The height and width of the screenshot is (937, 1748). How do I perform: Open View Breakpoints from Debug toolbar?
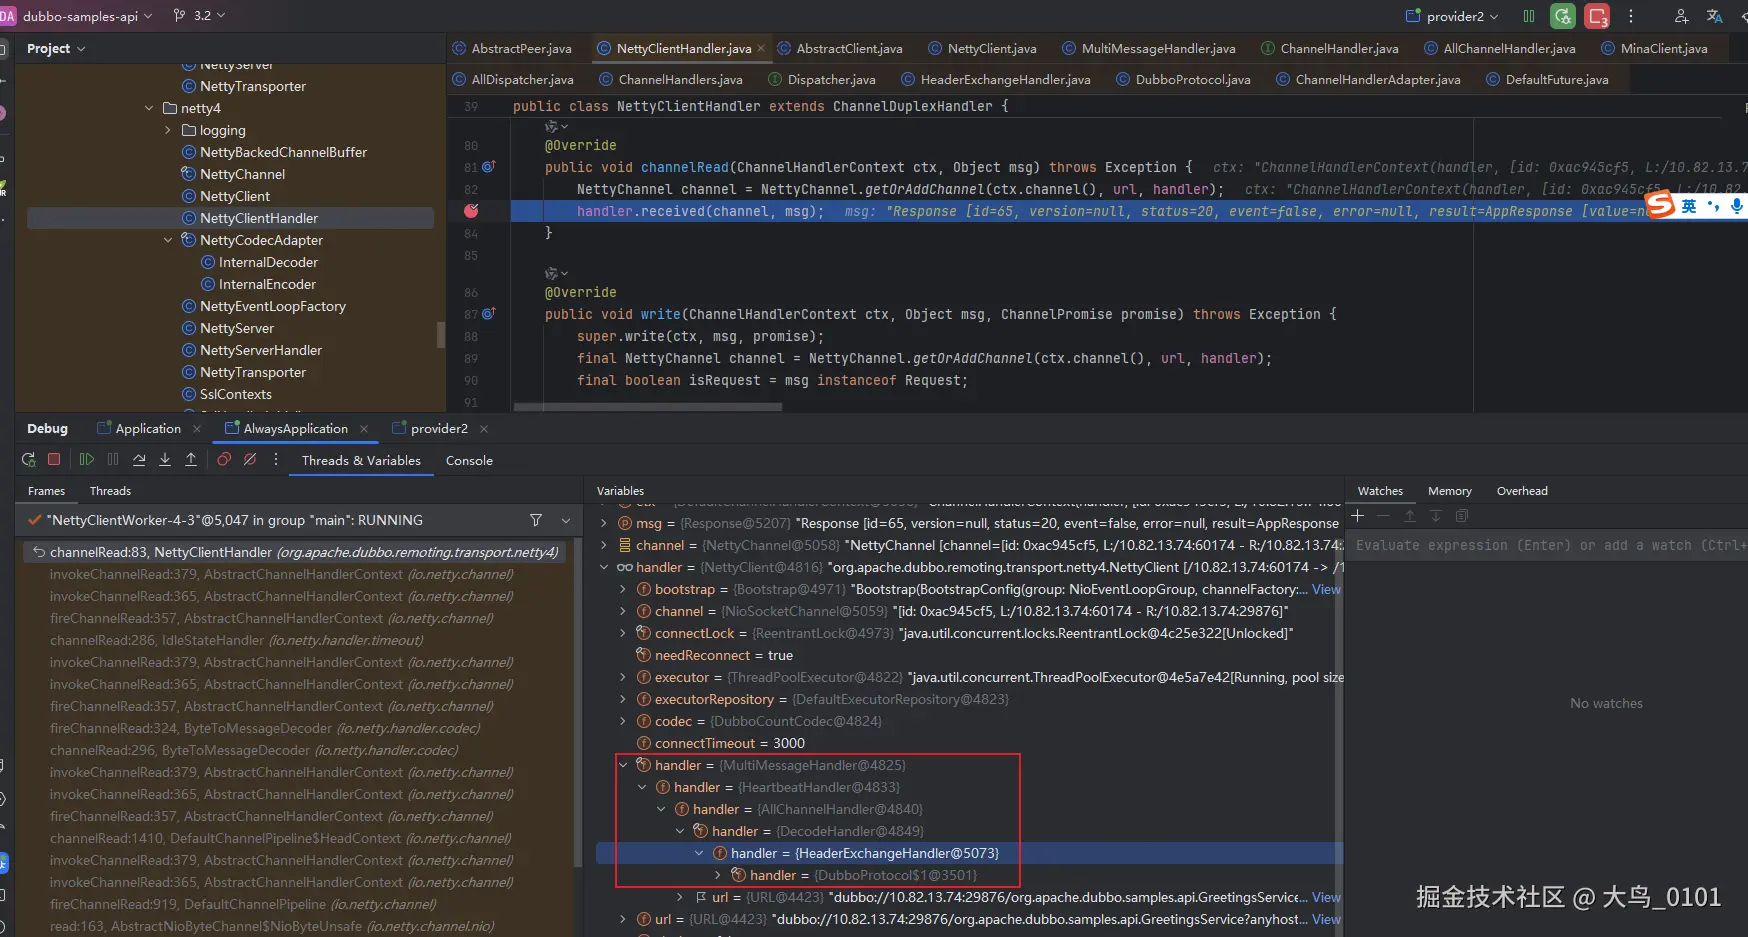(x=224, y=460)
